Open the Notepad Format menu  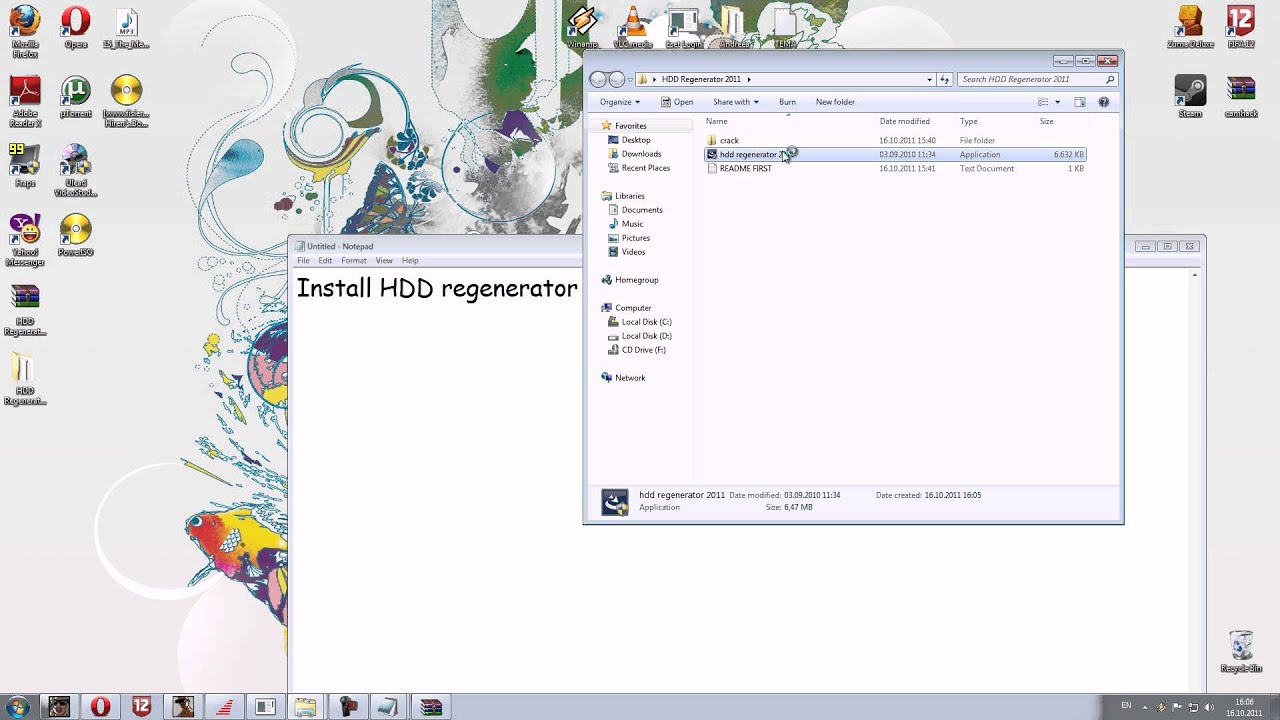[354, 261]
